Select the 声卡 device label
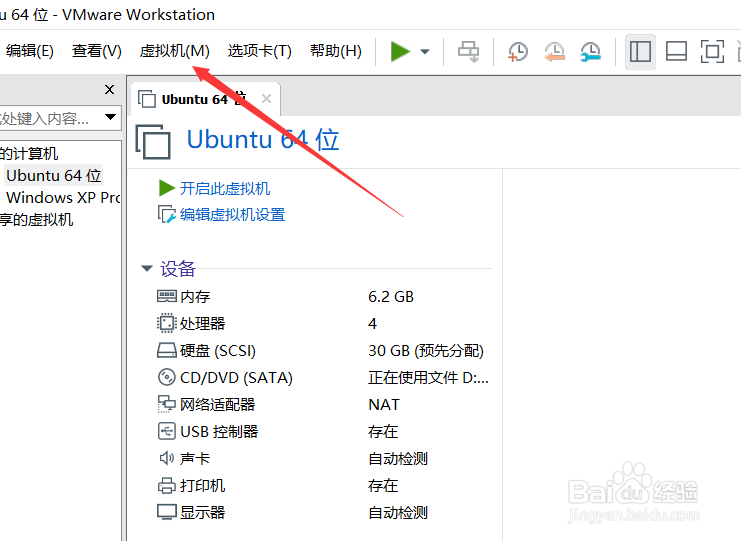The image size is (741, 541). pos(195,459)
